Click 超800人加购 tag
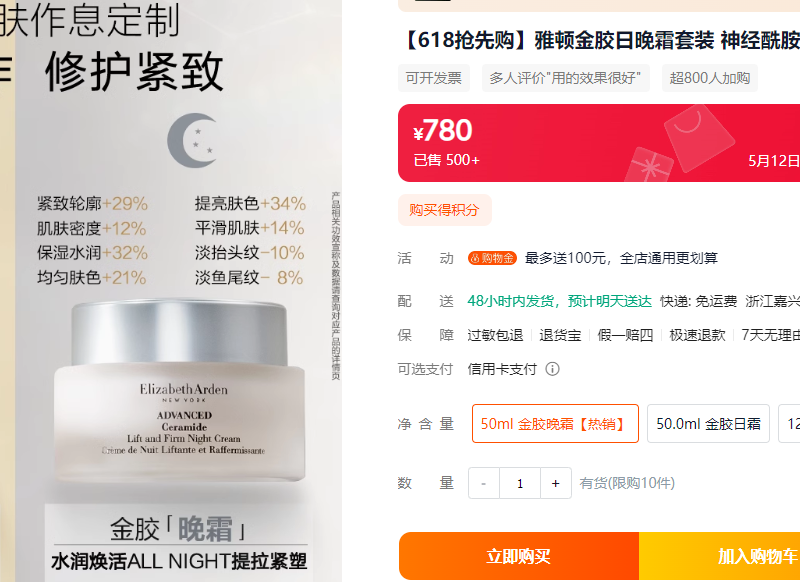 point(710,78)
